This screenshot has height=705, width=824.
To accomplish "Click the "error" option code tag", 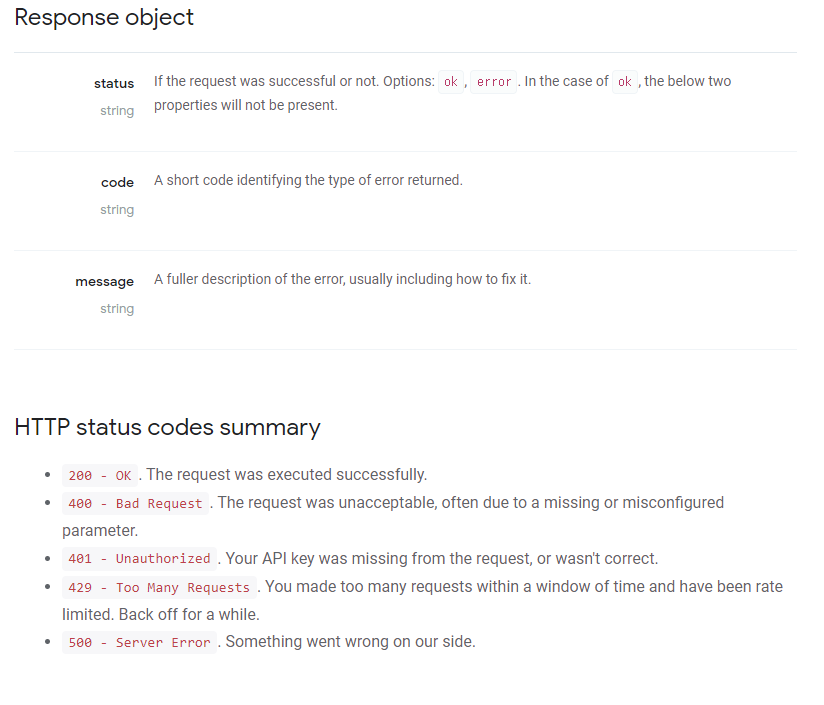I will [494, 82].
